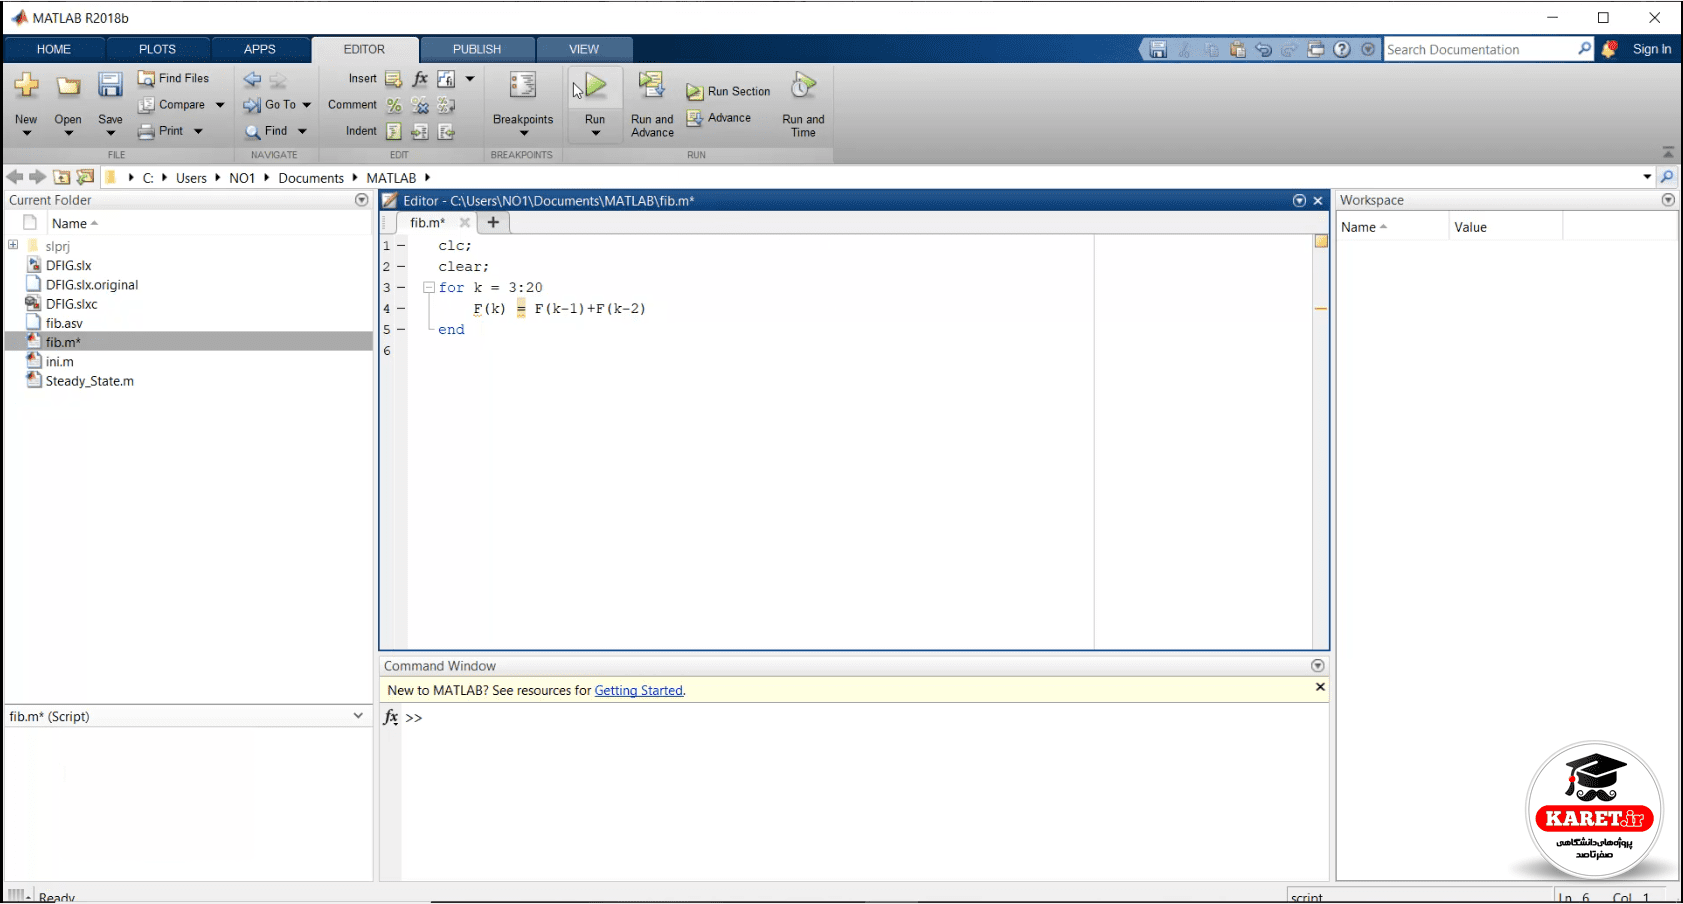Viewport: 1683px width, 904px height.
Task: Click the Run and Advance icon
Action: pyautogui.click(x=652, y=86)
